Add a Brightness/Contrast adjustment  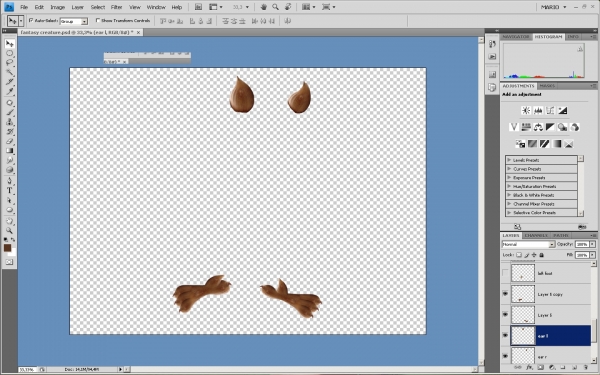[x=526, y=111]
